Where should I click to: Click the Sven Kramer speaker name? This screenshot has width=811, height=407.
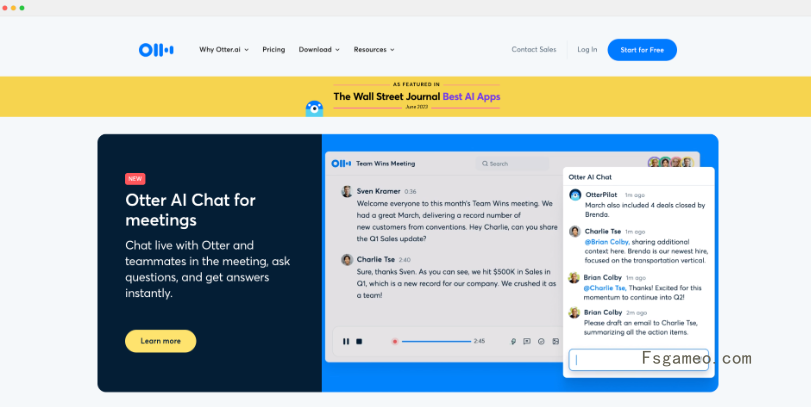tap(379, 191)
